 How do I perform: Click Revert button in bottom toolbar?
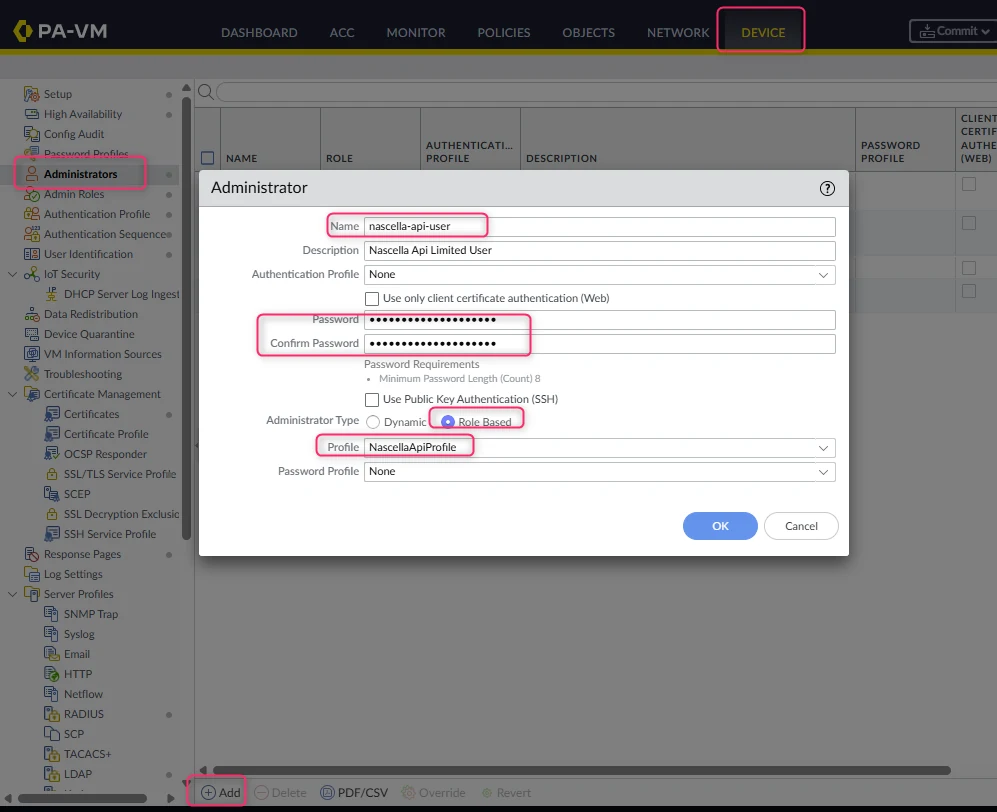tap(506, 792)
